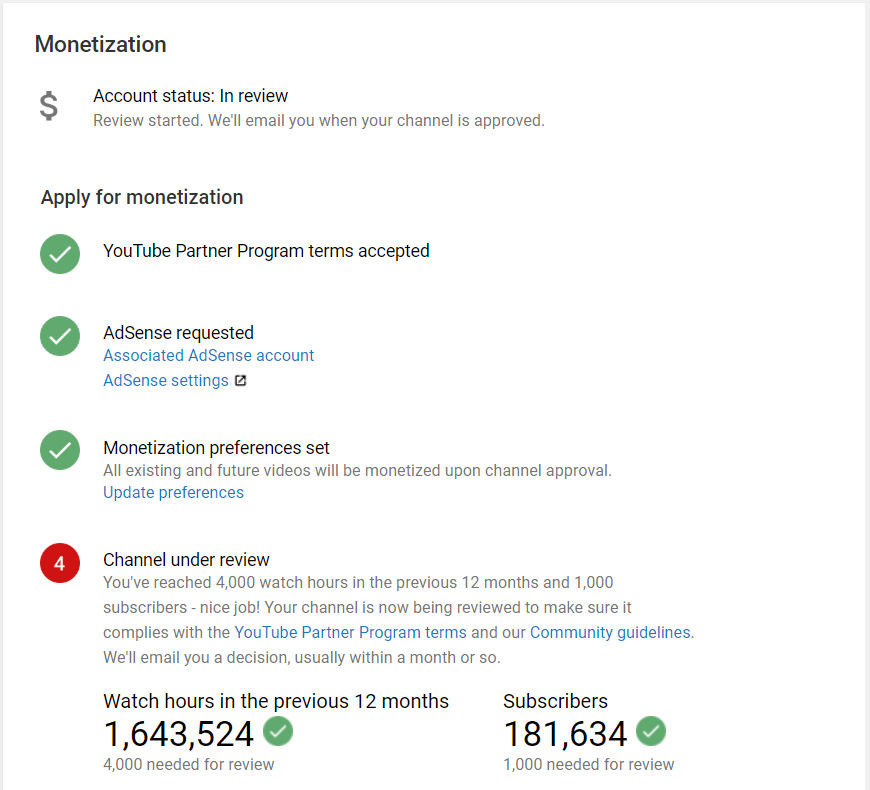Click the Subscribers label

555,701
